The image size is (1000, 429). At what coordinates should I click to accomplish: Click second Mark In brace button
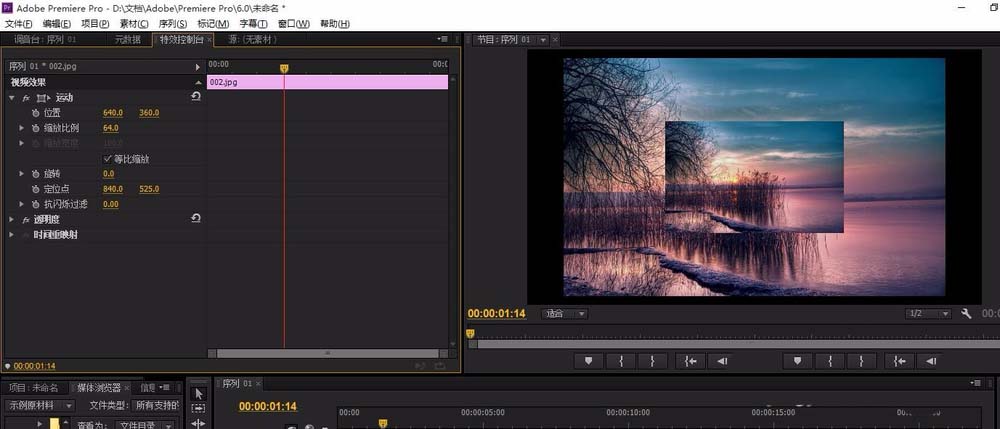[x=830, y=361]
